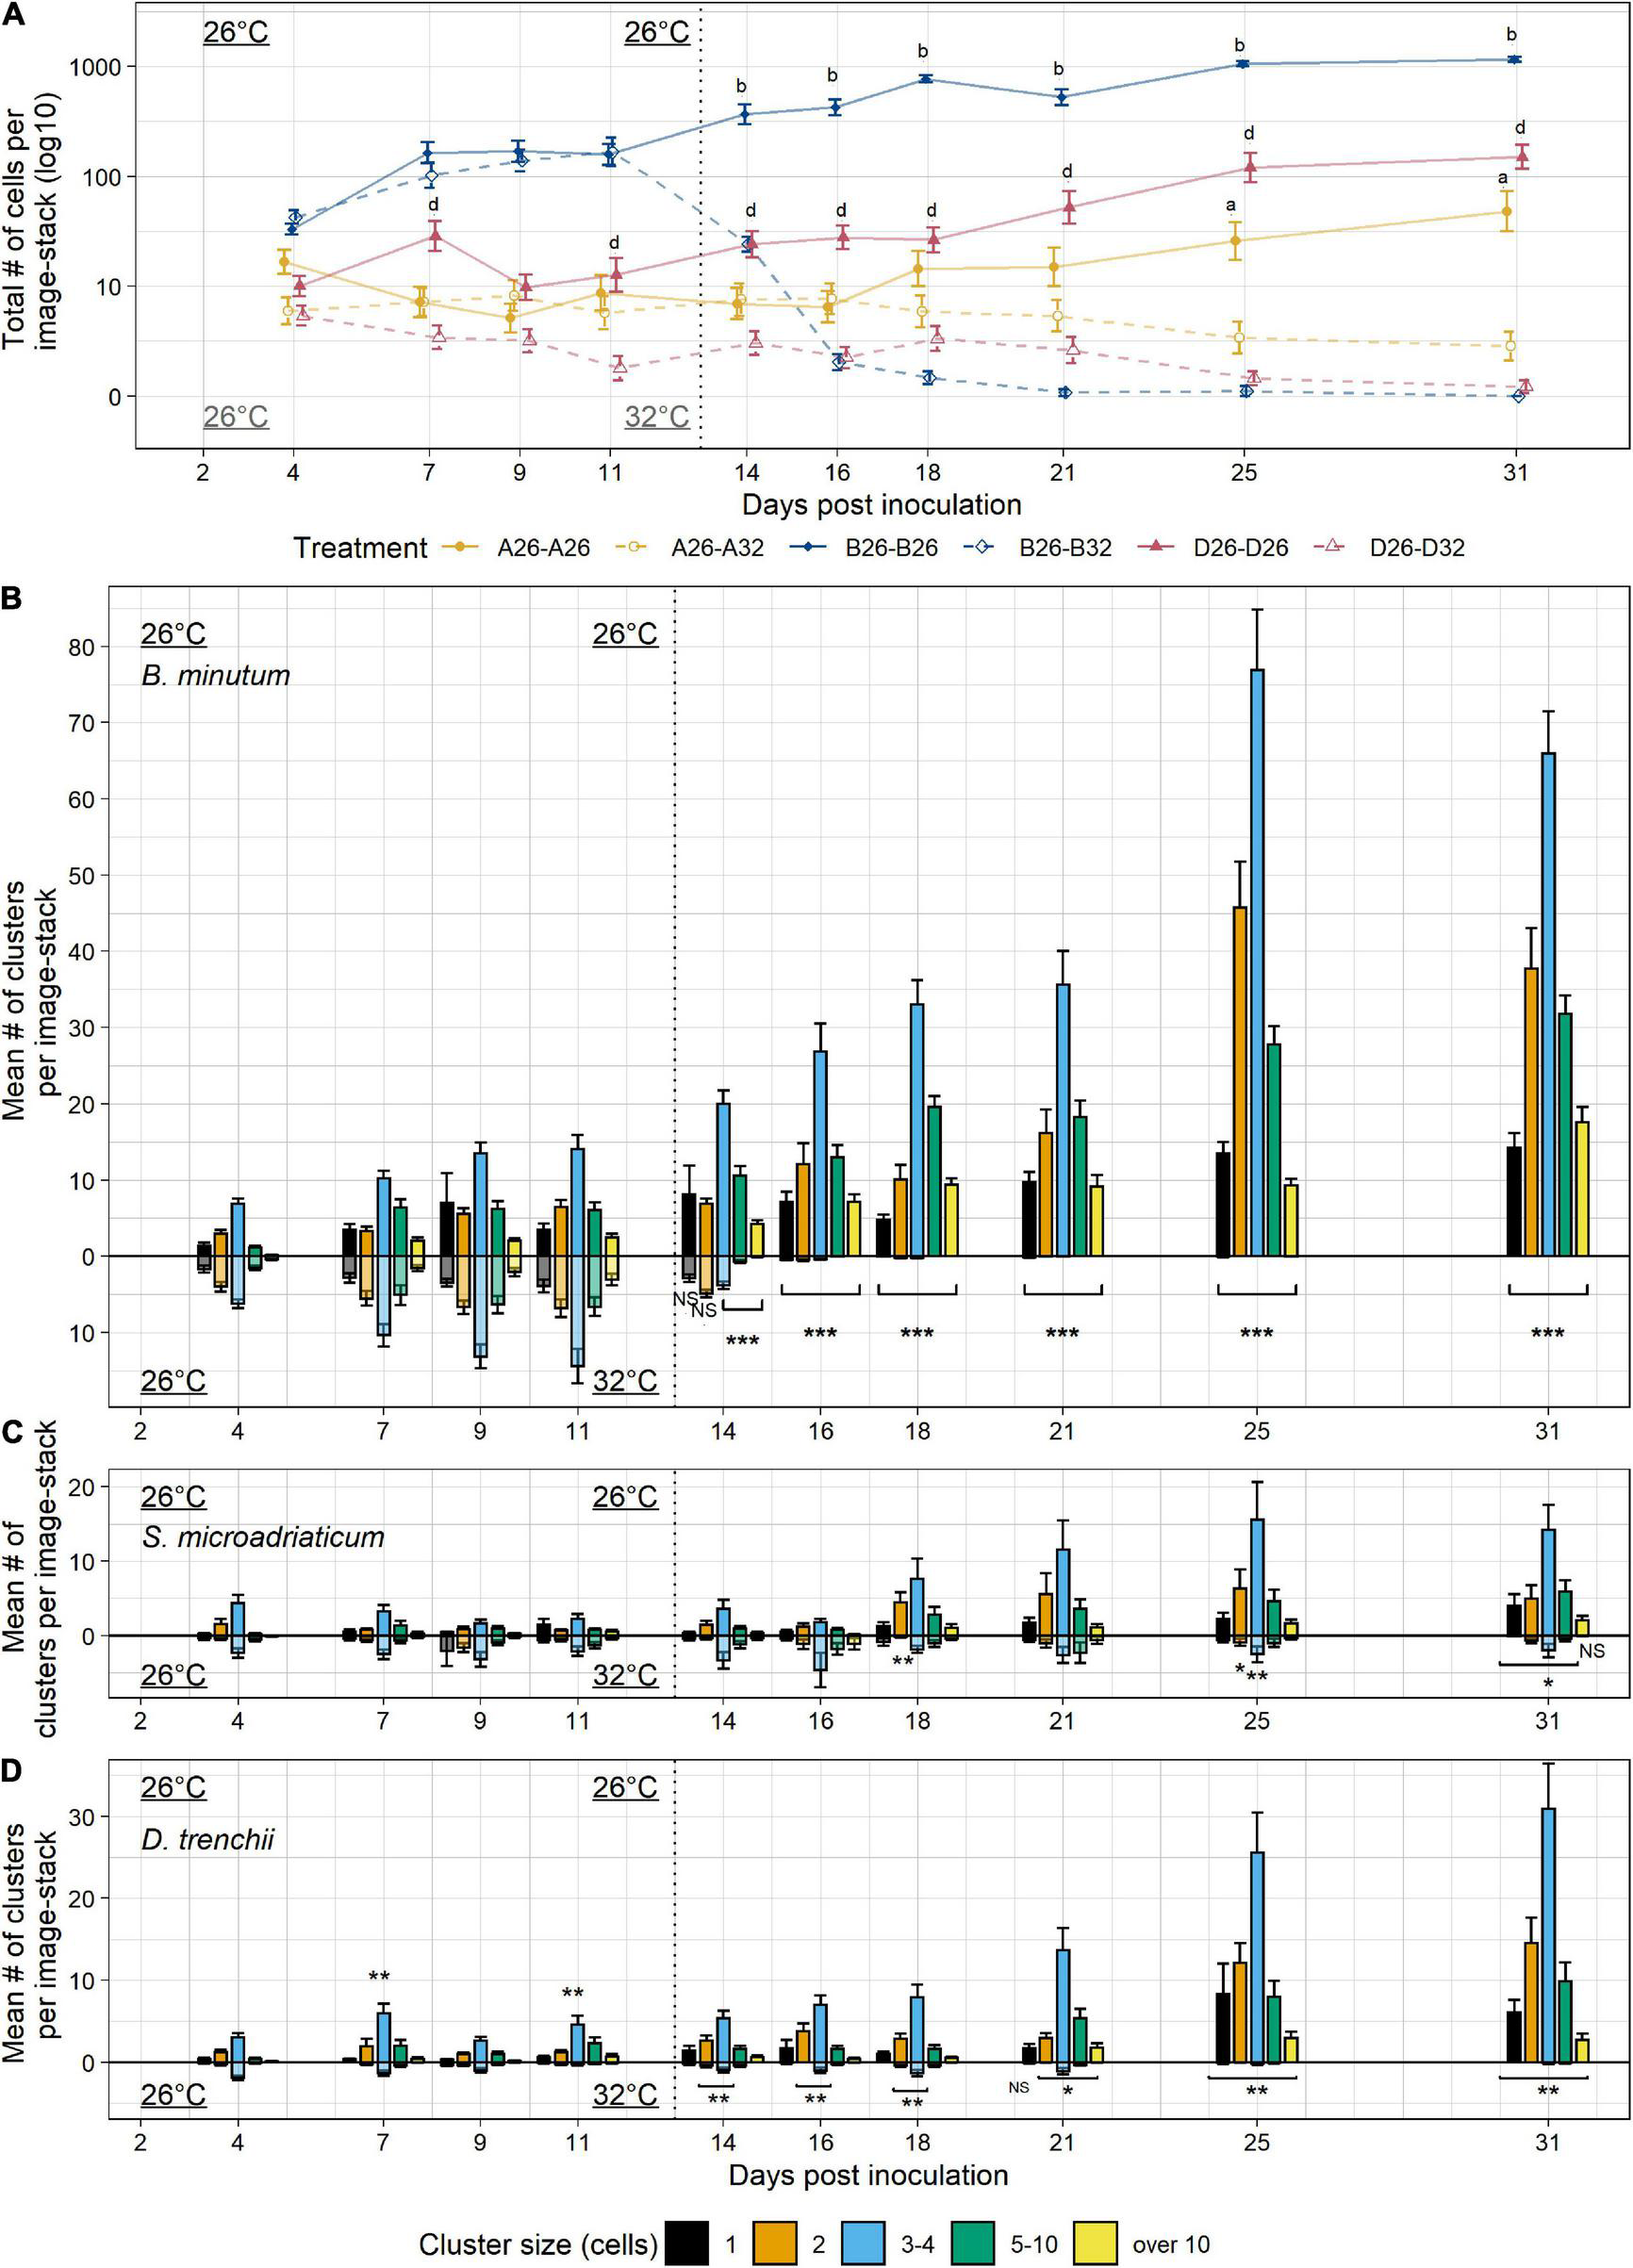This screenshot has width=1633, height=2268.
Task: Click the Cluster size (cells) legend title
Action: point(537,2244)
